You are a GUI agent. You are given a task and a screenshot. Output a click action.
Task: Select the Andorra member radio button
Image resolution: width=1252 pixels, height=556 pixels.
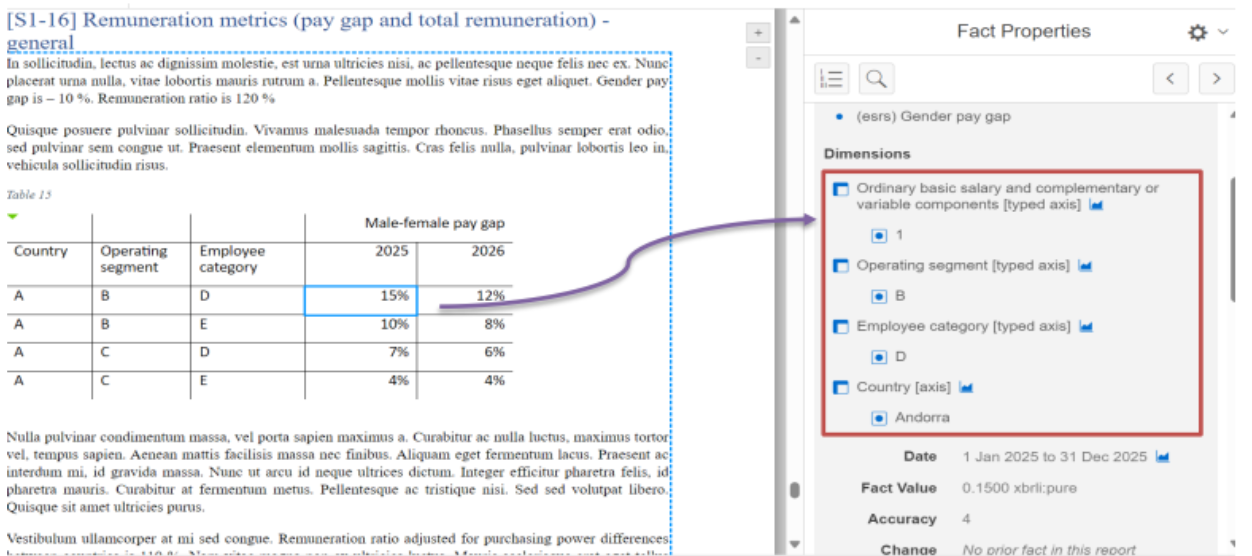tap(879, 418)
